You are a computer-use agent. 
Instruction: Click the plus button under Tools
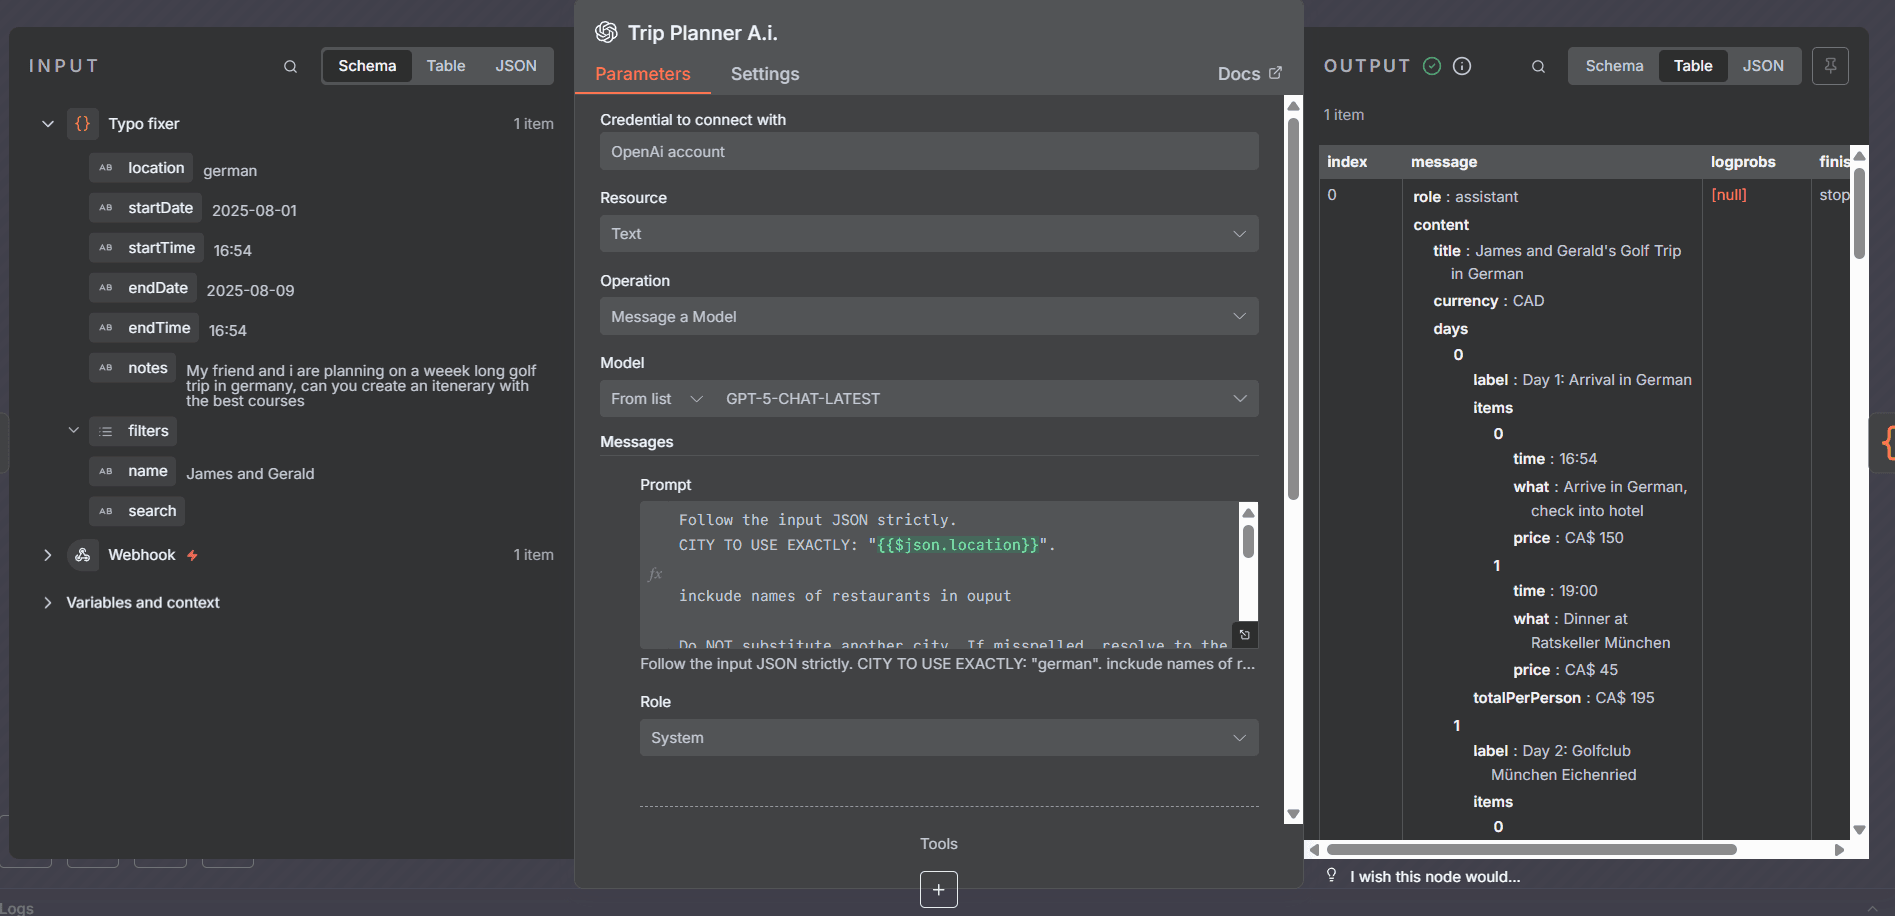pyautogui.click(x=938, y=889)
